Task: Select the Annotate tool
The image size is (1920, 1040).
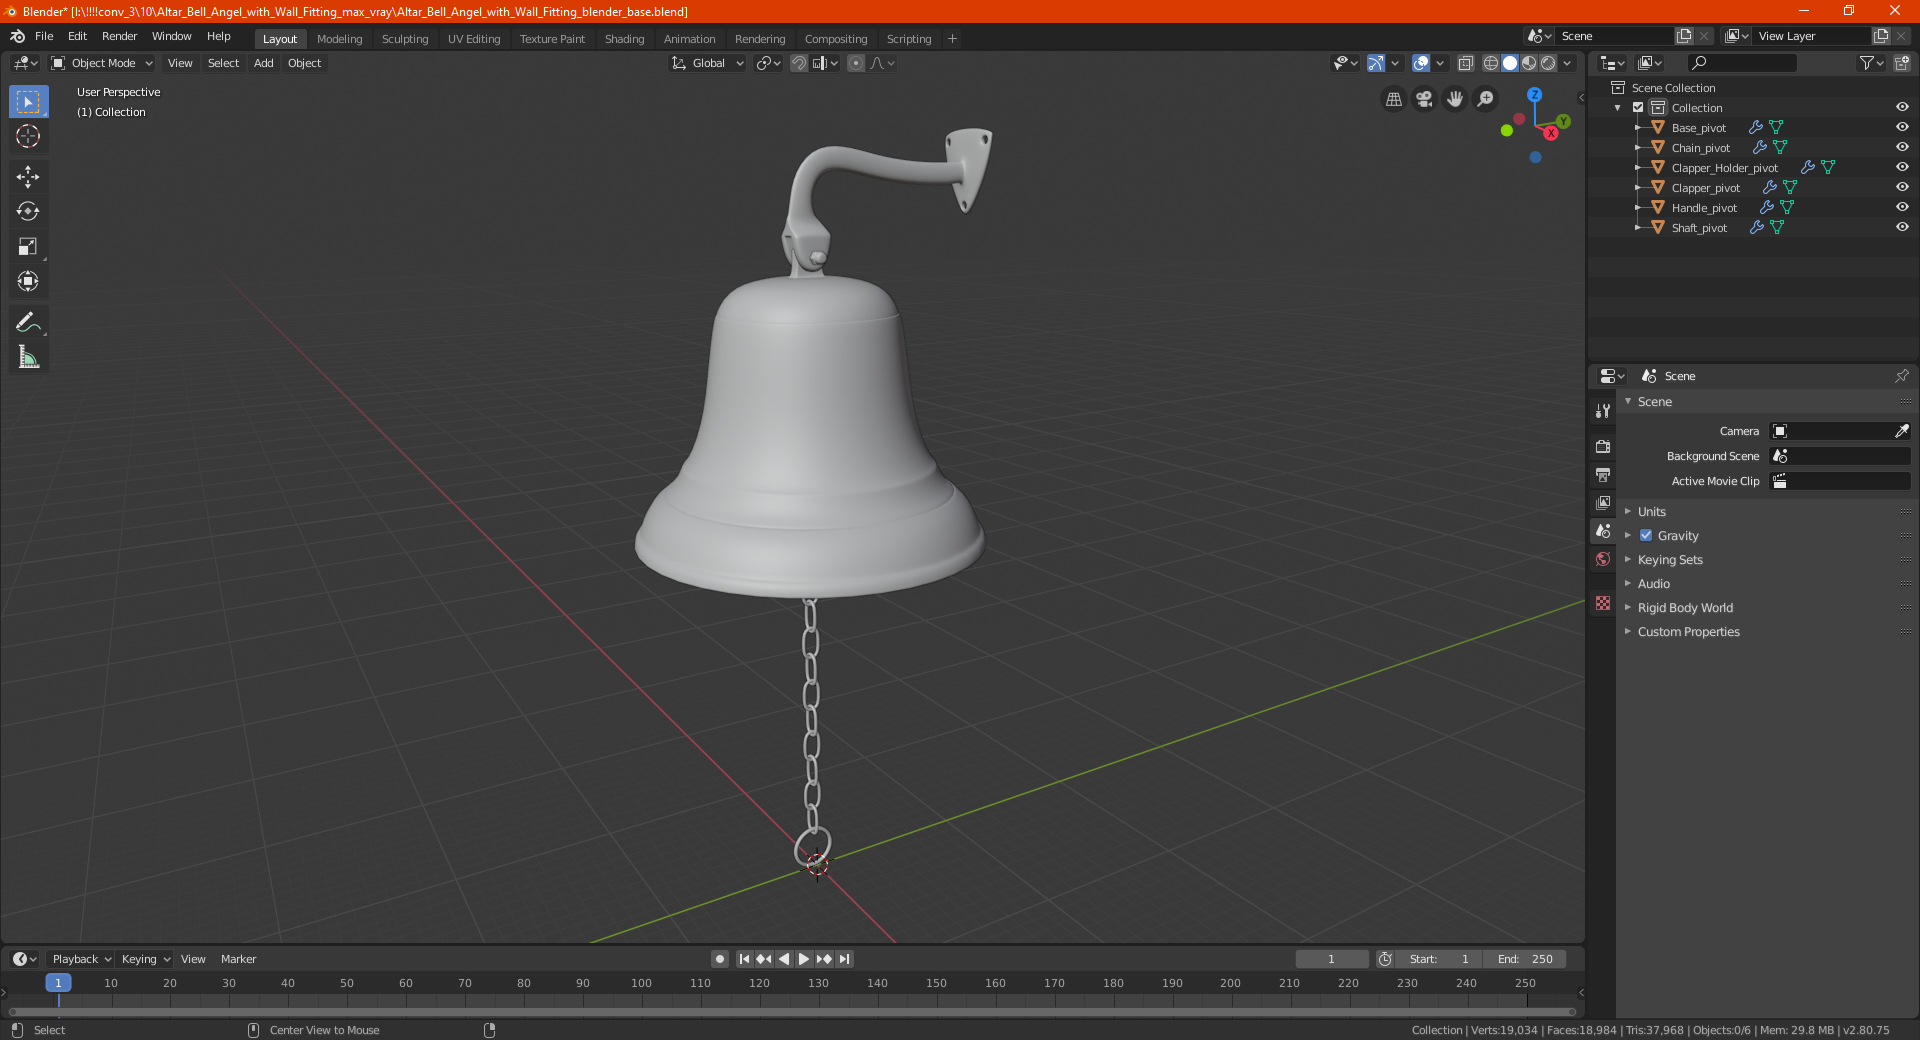Action: click(28, 322)
